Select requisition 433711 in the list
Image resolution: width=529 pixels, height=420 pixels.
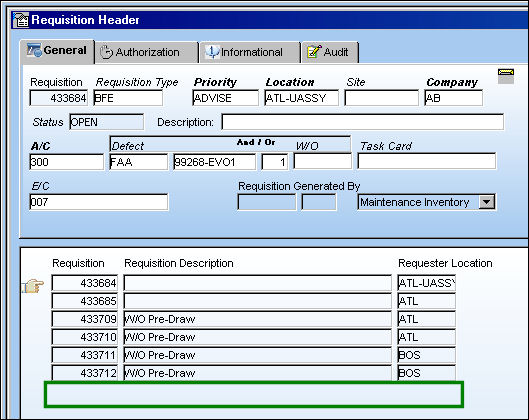pos(85,355)
